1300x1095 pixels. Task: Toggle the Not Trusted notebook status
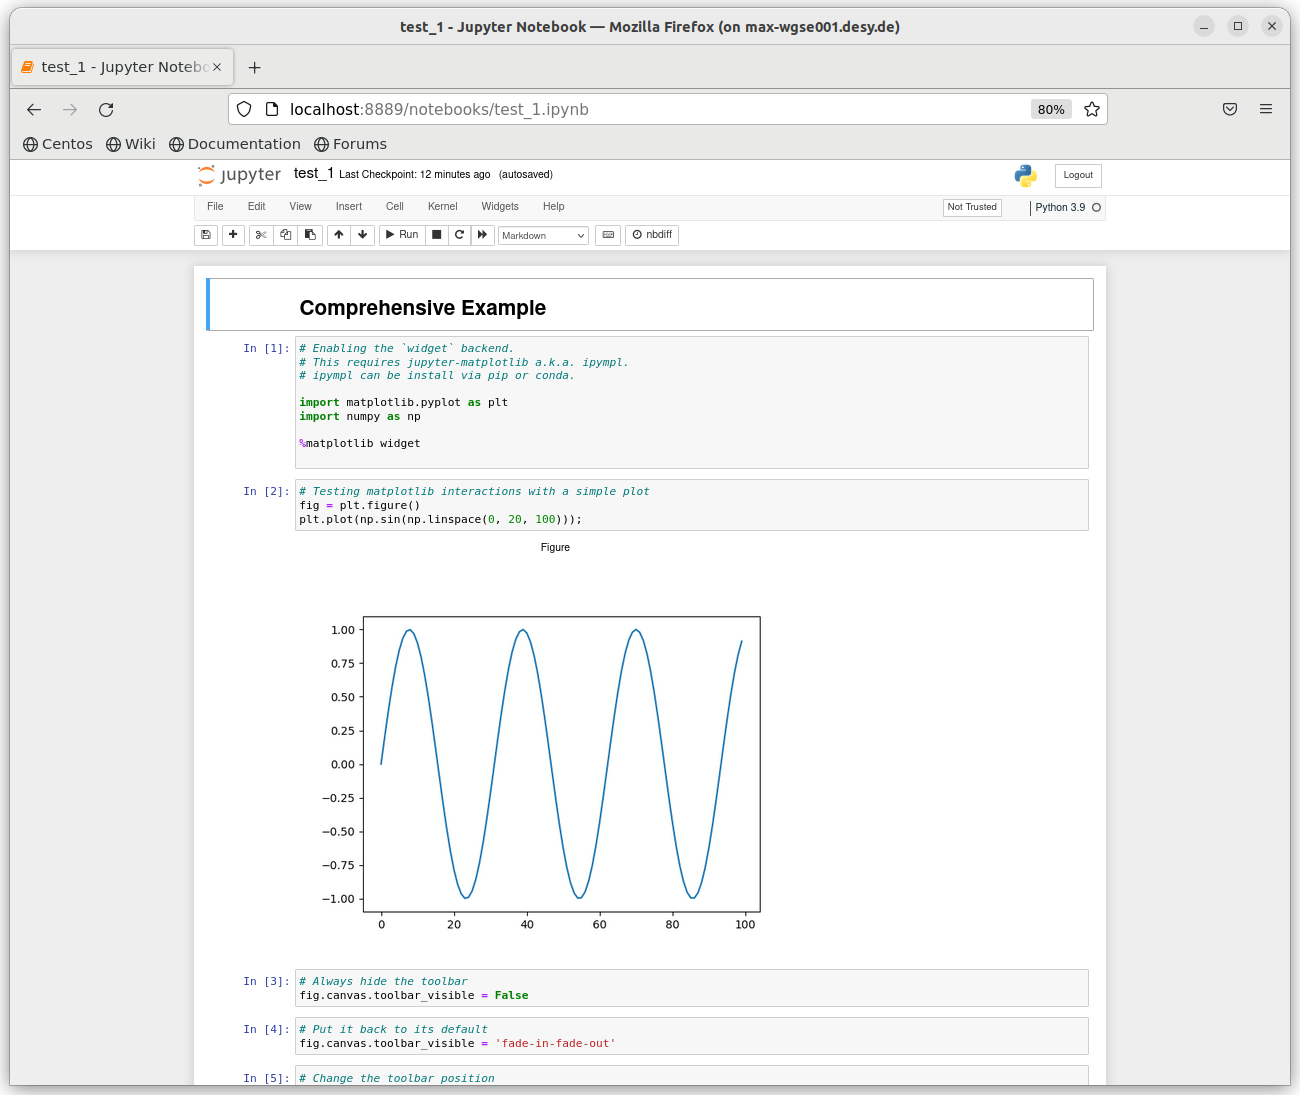point(972,207)
